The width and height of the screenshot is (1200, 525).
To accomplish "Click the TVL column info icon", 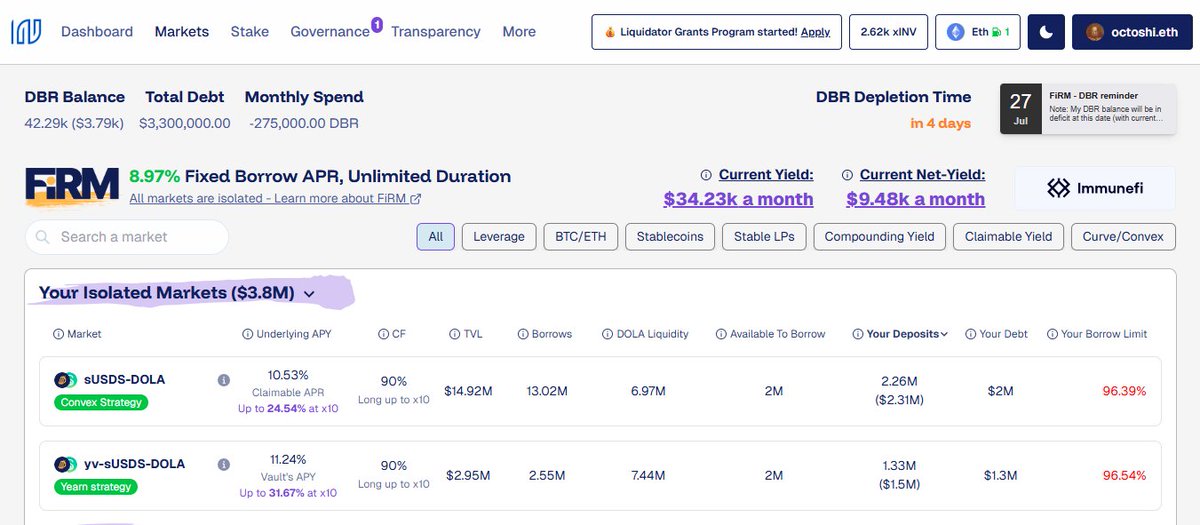I will pos(455,334).
